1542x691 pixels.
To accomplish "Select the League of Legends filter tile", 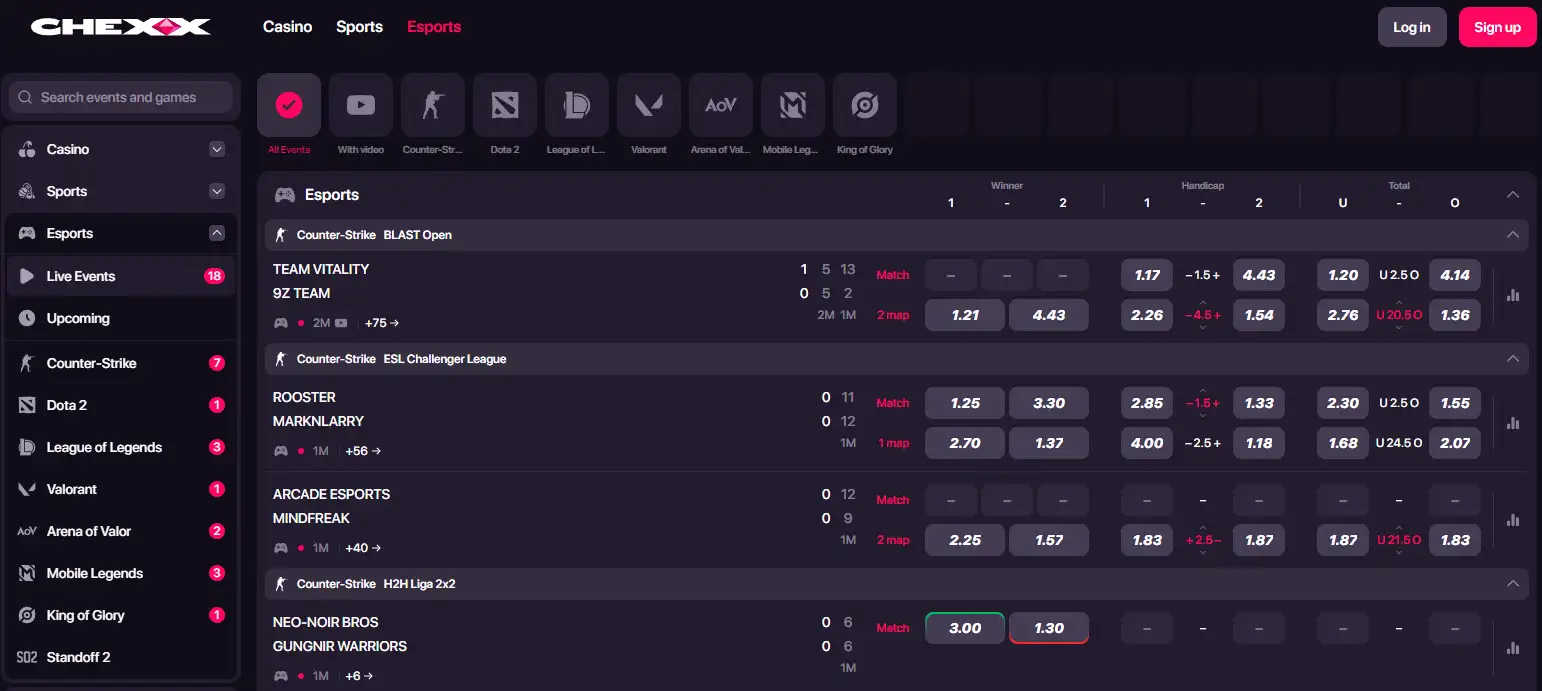I will point(577,105).
